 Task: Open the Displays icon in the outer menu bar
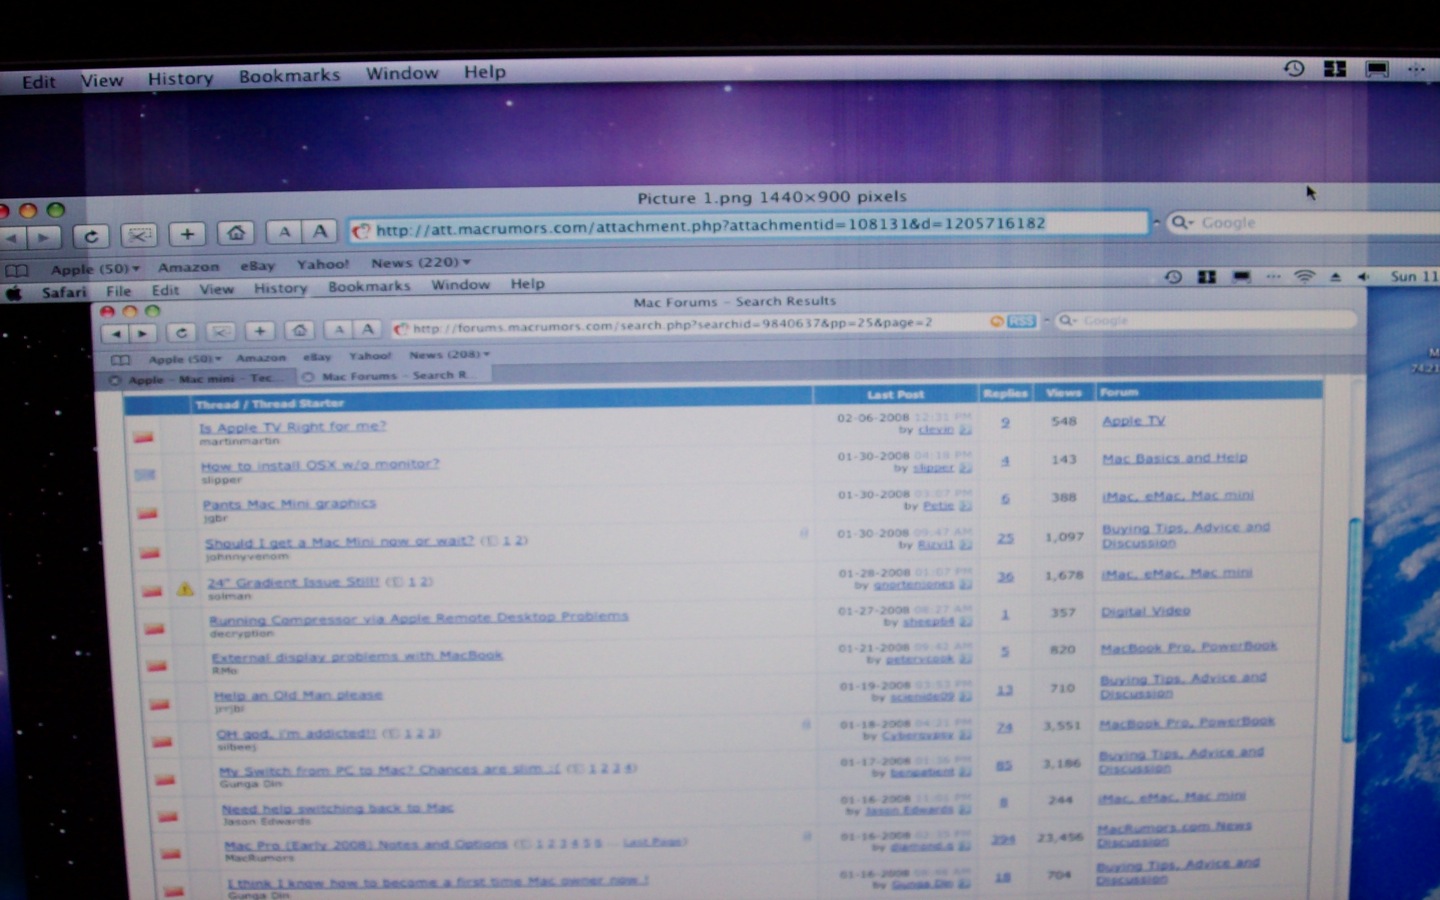(x=1377, y=69)
